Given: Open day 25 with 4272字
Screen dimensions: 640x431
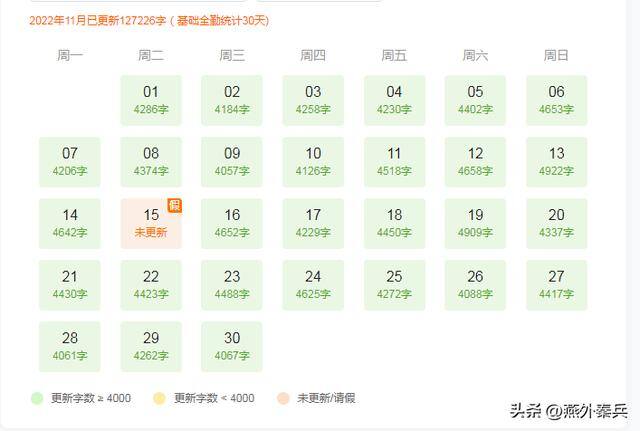Looking at the screenshot, I should point(394,285).
